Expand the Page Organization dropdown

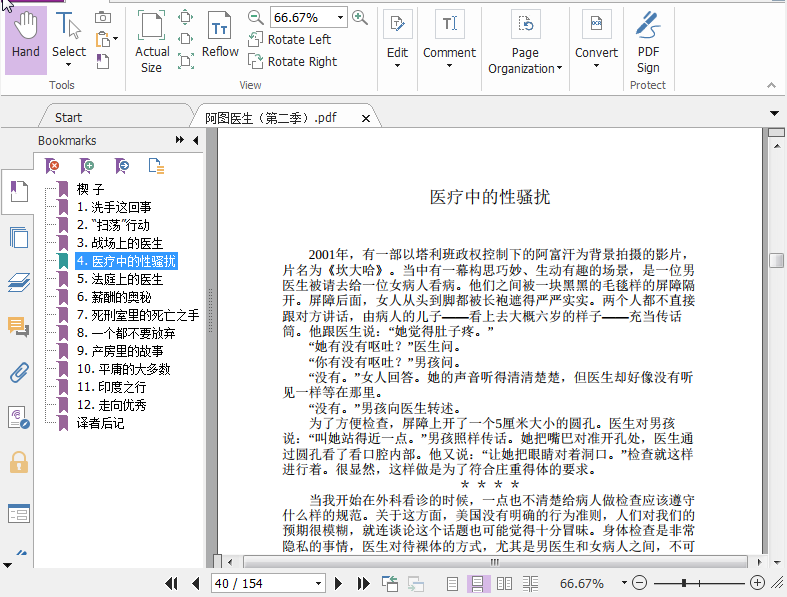point(525,45)
